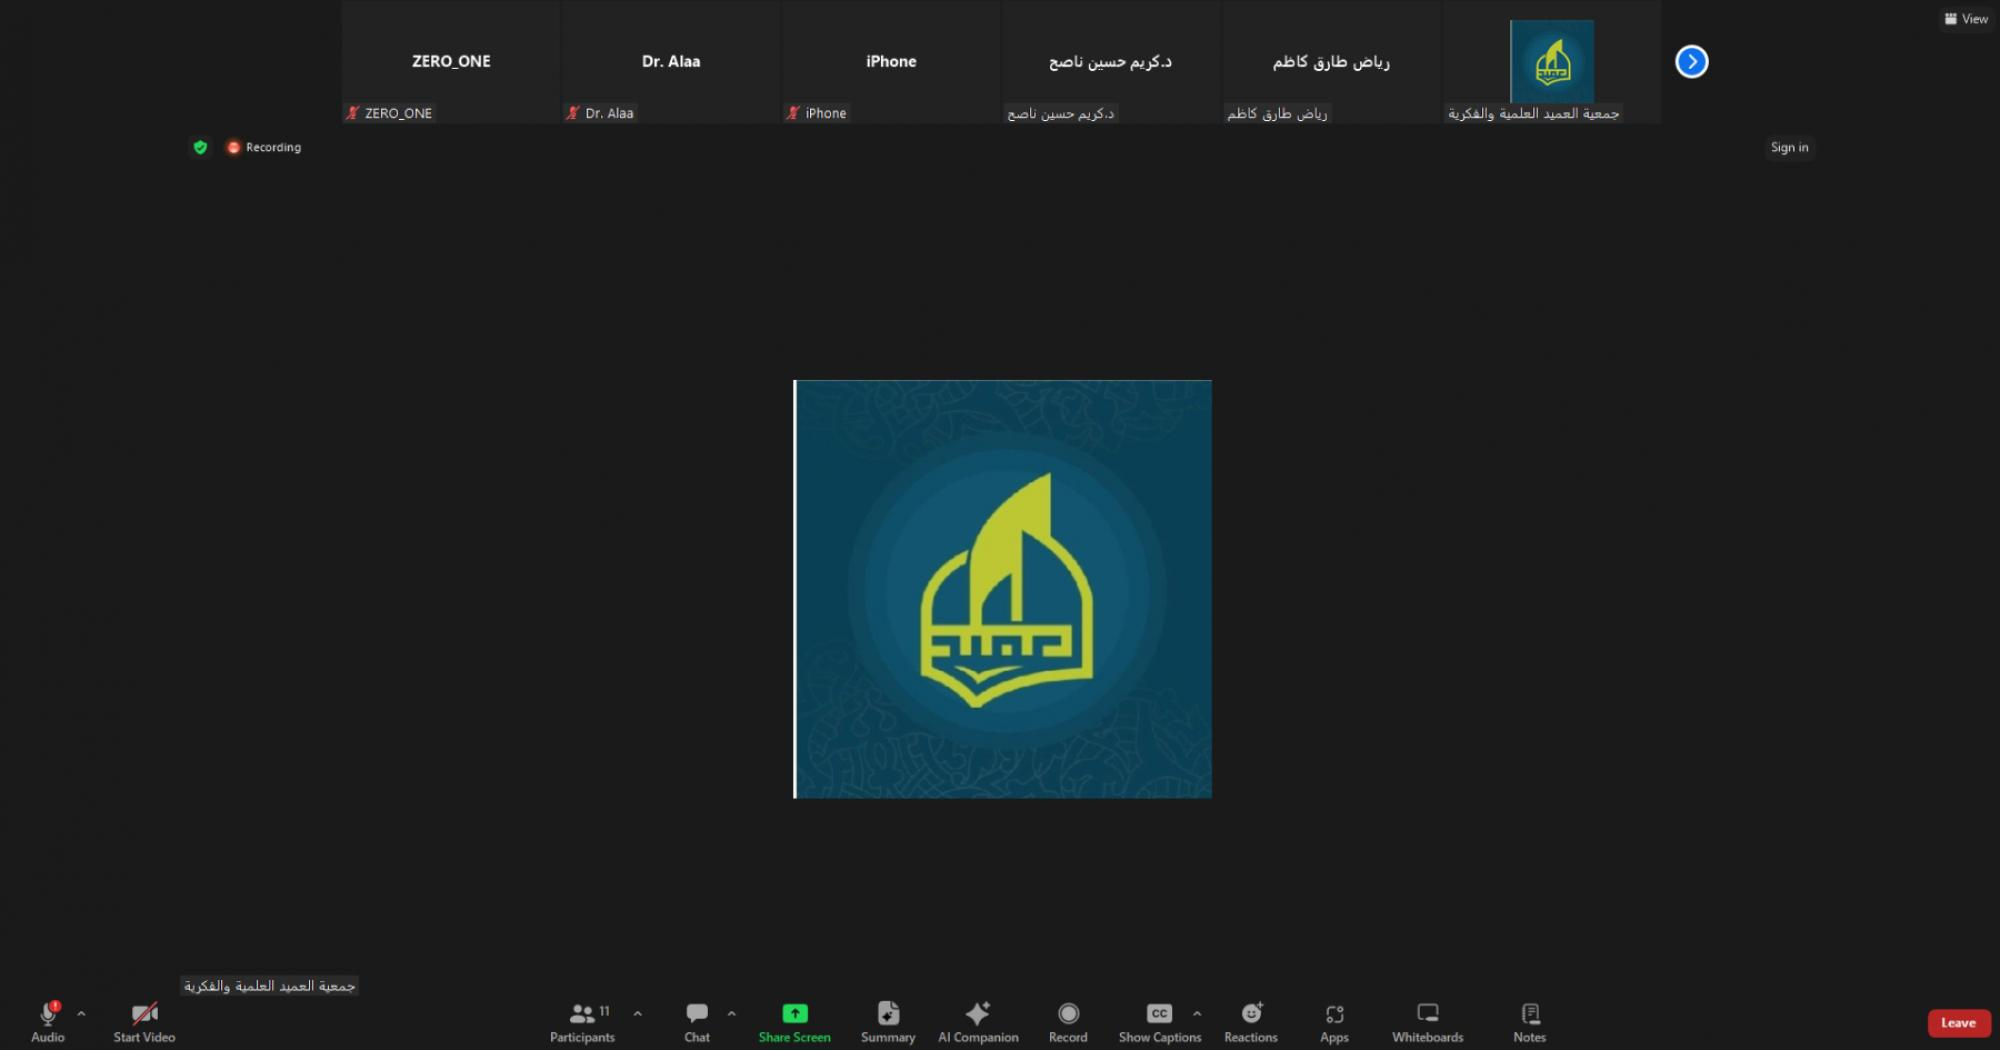
Task: Expand the captions options arrow
Action: tap(1197, 1014)
